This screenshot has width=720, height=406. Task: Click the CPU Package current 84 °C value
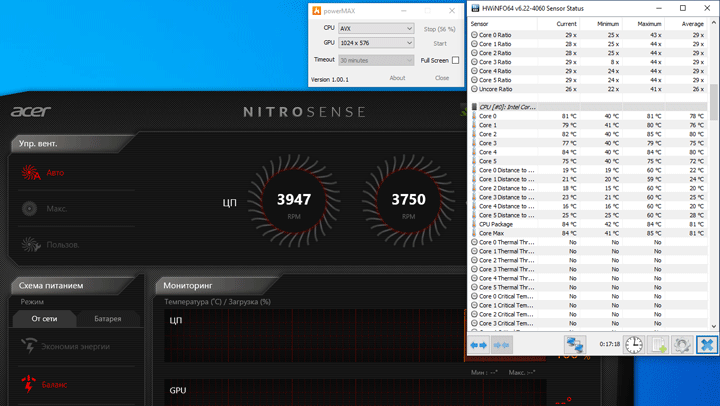click(569, 224)
